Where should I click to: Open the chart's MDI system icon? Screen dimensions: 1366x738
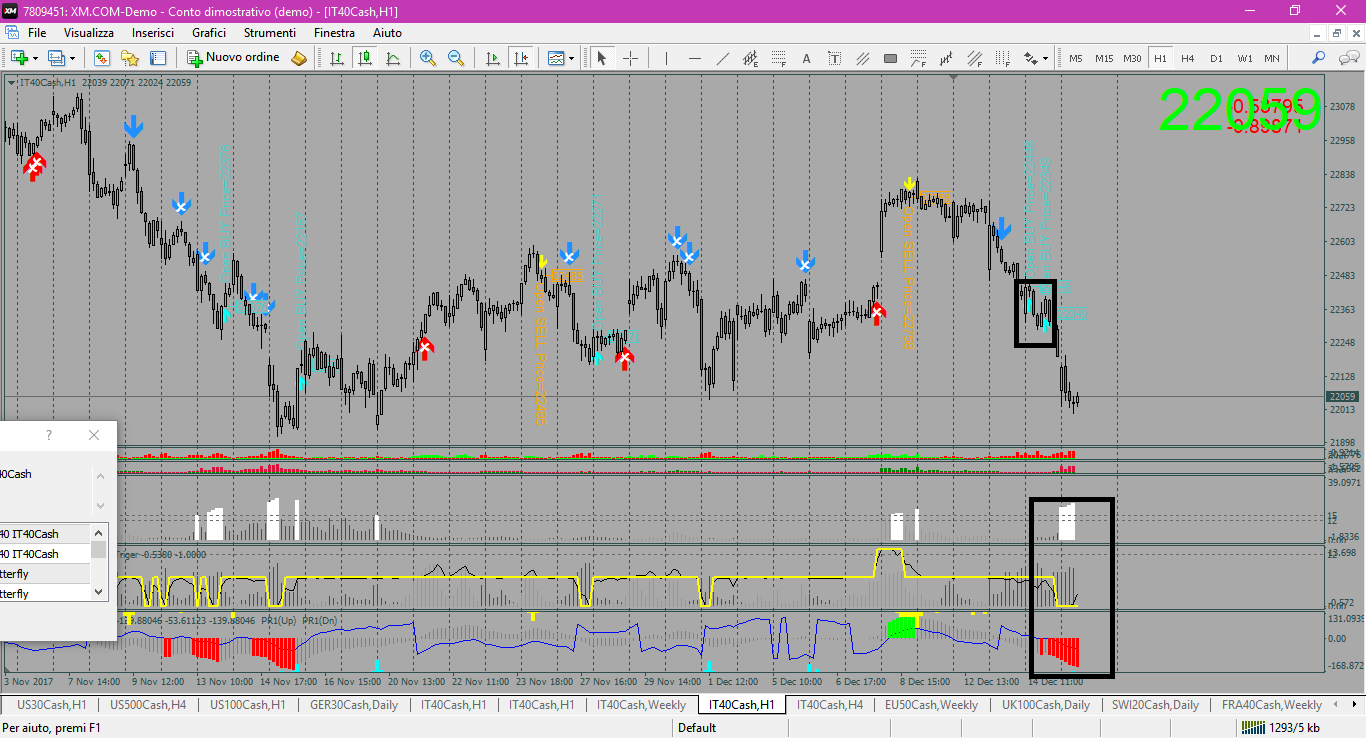[12, 33]
